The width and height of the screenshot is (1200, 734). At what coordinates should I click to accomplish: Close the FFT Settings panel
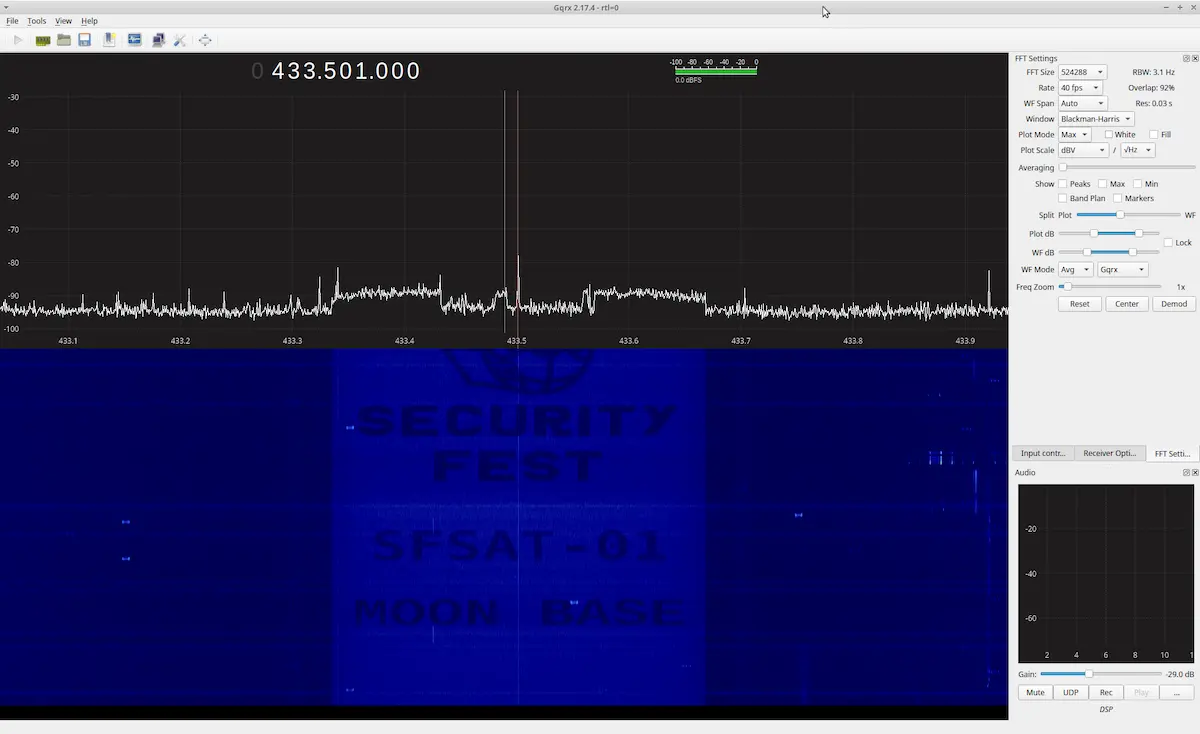(1195, 58)
